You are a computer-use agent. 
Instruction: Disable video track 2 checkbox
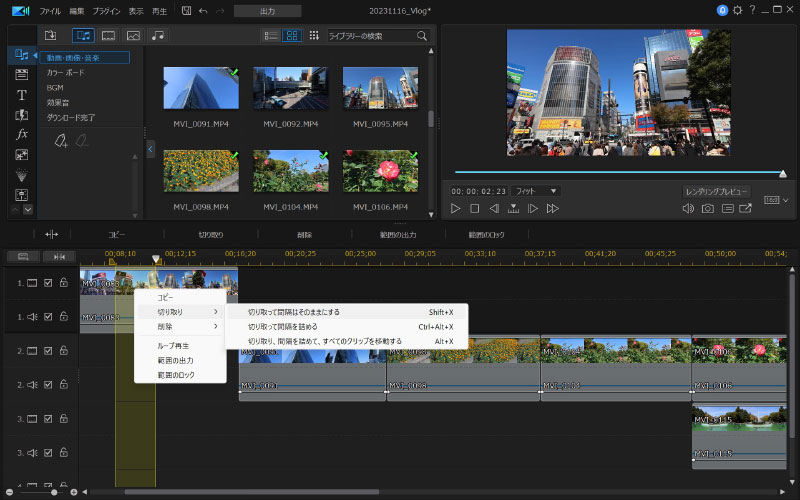pos(48,351)
